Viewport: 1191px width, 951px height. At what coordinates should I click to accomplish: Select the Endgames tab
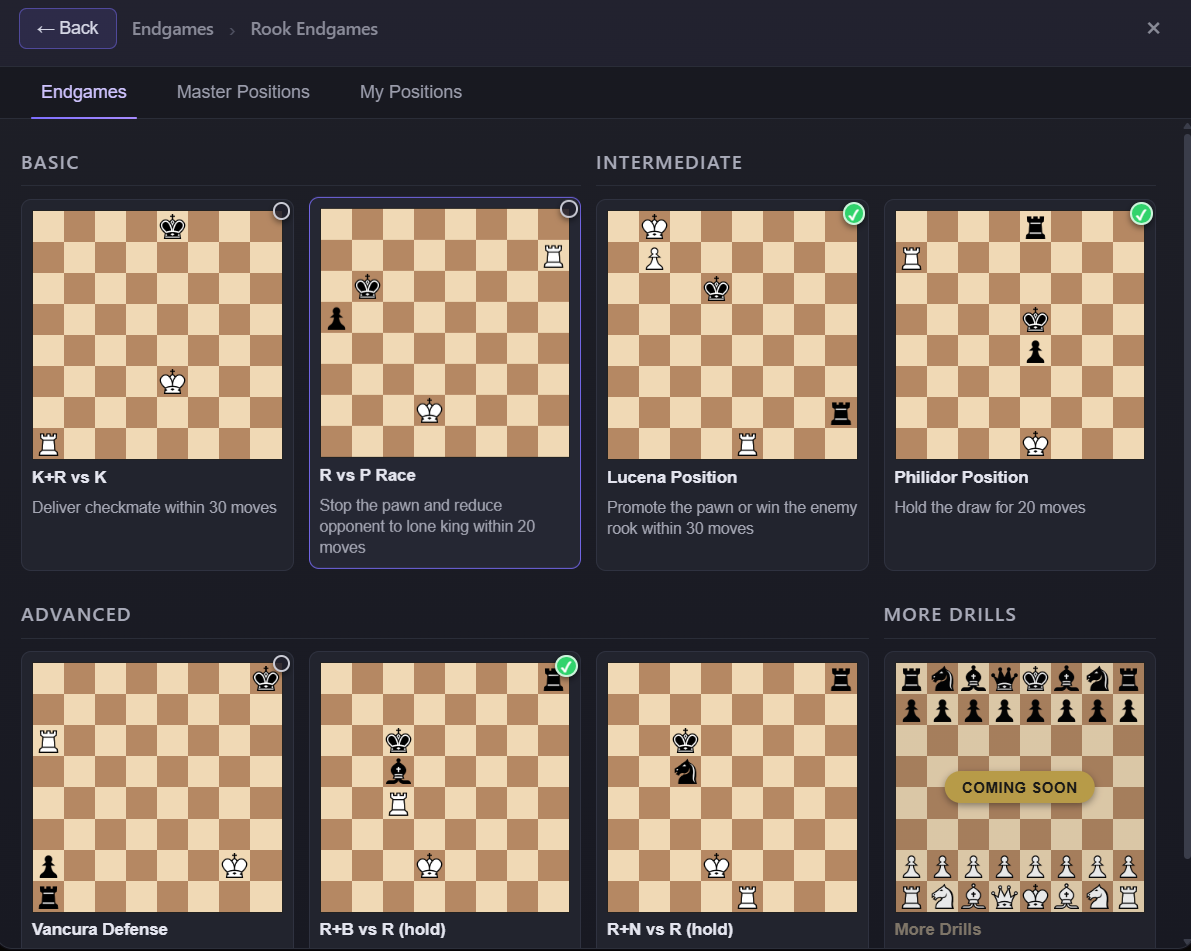pyautogui.click(x=84, y=92)
